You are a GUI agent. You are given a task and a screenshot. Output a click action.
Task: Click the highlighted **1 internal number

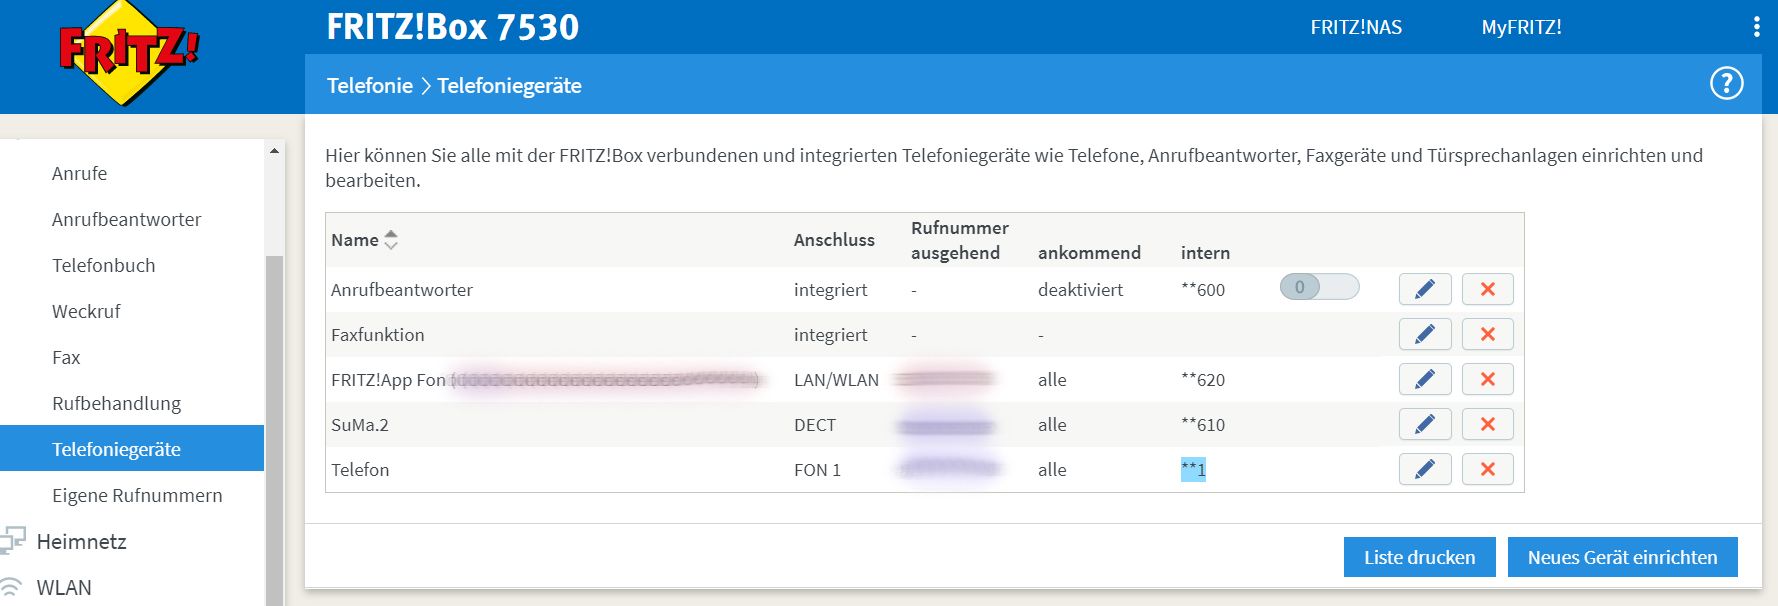point(1193,469)
